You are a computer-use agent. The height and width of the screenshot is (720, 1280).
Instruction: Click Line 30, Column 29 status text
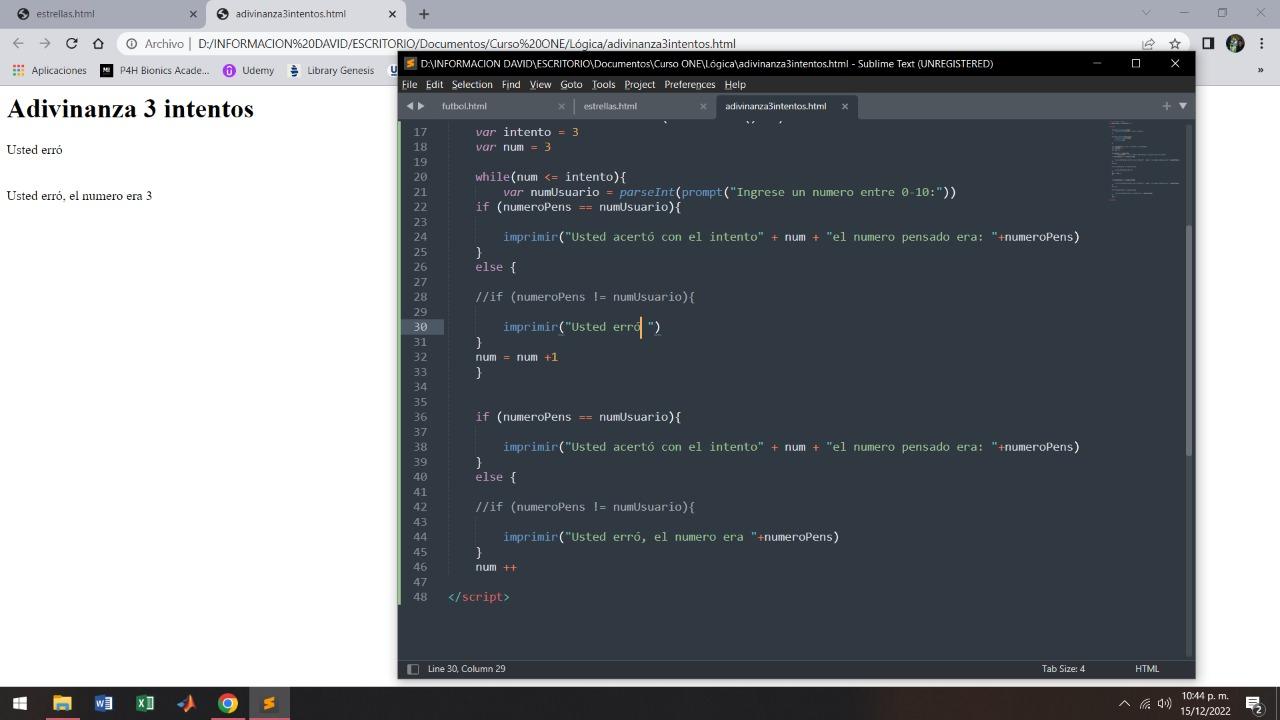pyautogui.click(x=467, y=669)
